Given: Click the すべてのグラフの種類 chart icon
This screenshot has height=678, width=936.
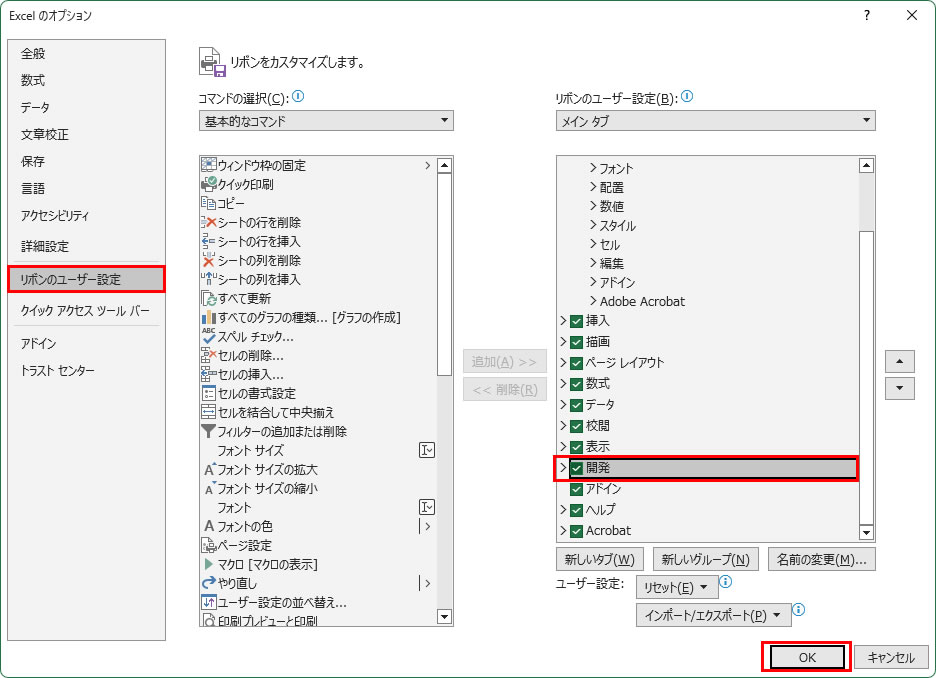Looking at the screenshot, I should (x=208, y=317).
